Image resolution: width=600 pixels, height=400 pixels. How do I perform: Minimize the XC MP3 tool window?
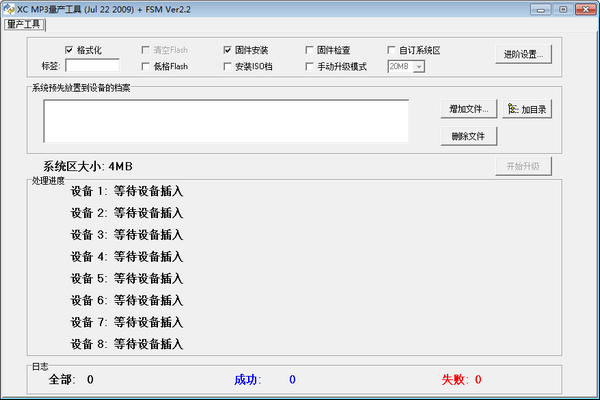545,8
